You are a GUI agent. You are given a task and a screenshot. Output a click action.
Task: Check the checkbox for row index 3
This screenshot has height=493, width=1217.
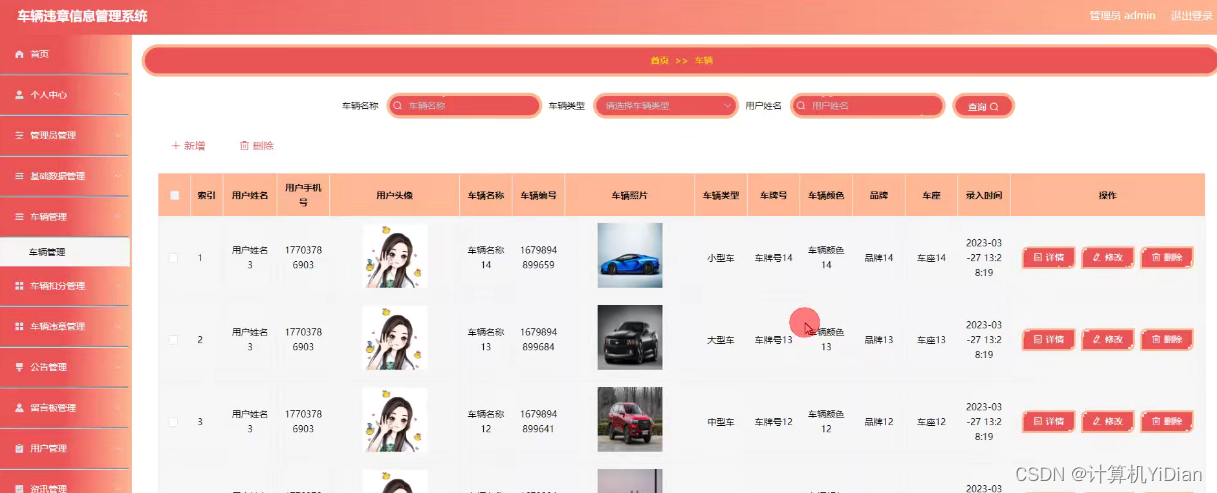click(x=173, y=422)
